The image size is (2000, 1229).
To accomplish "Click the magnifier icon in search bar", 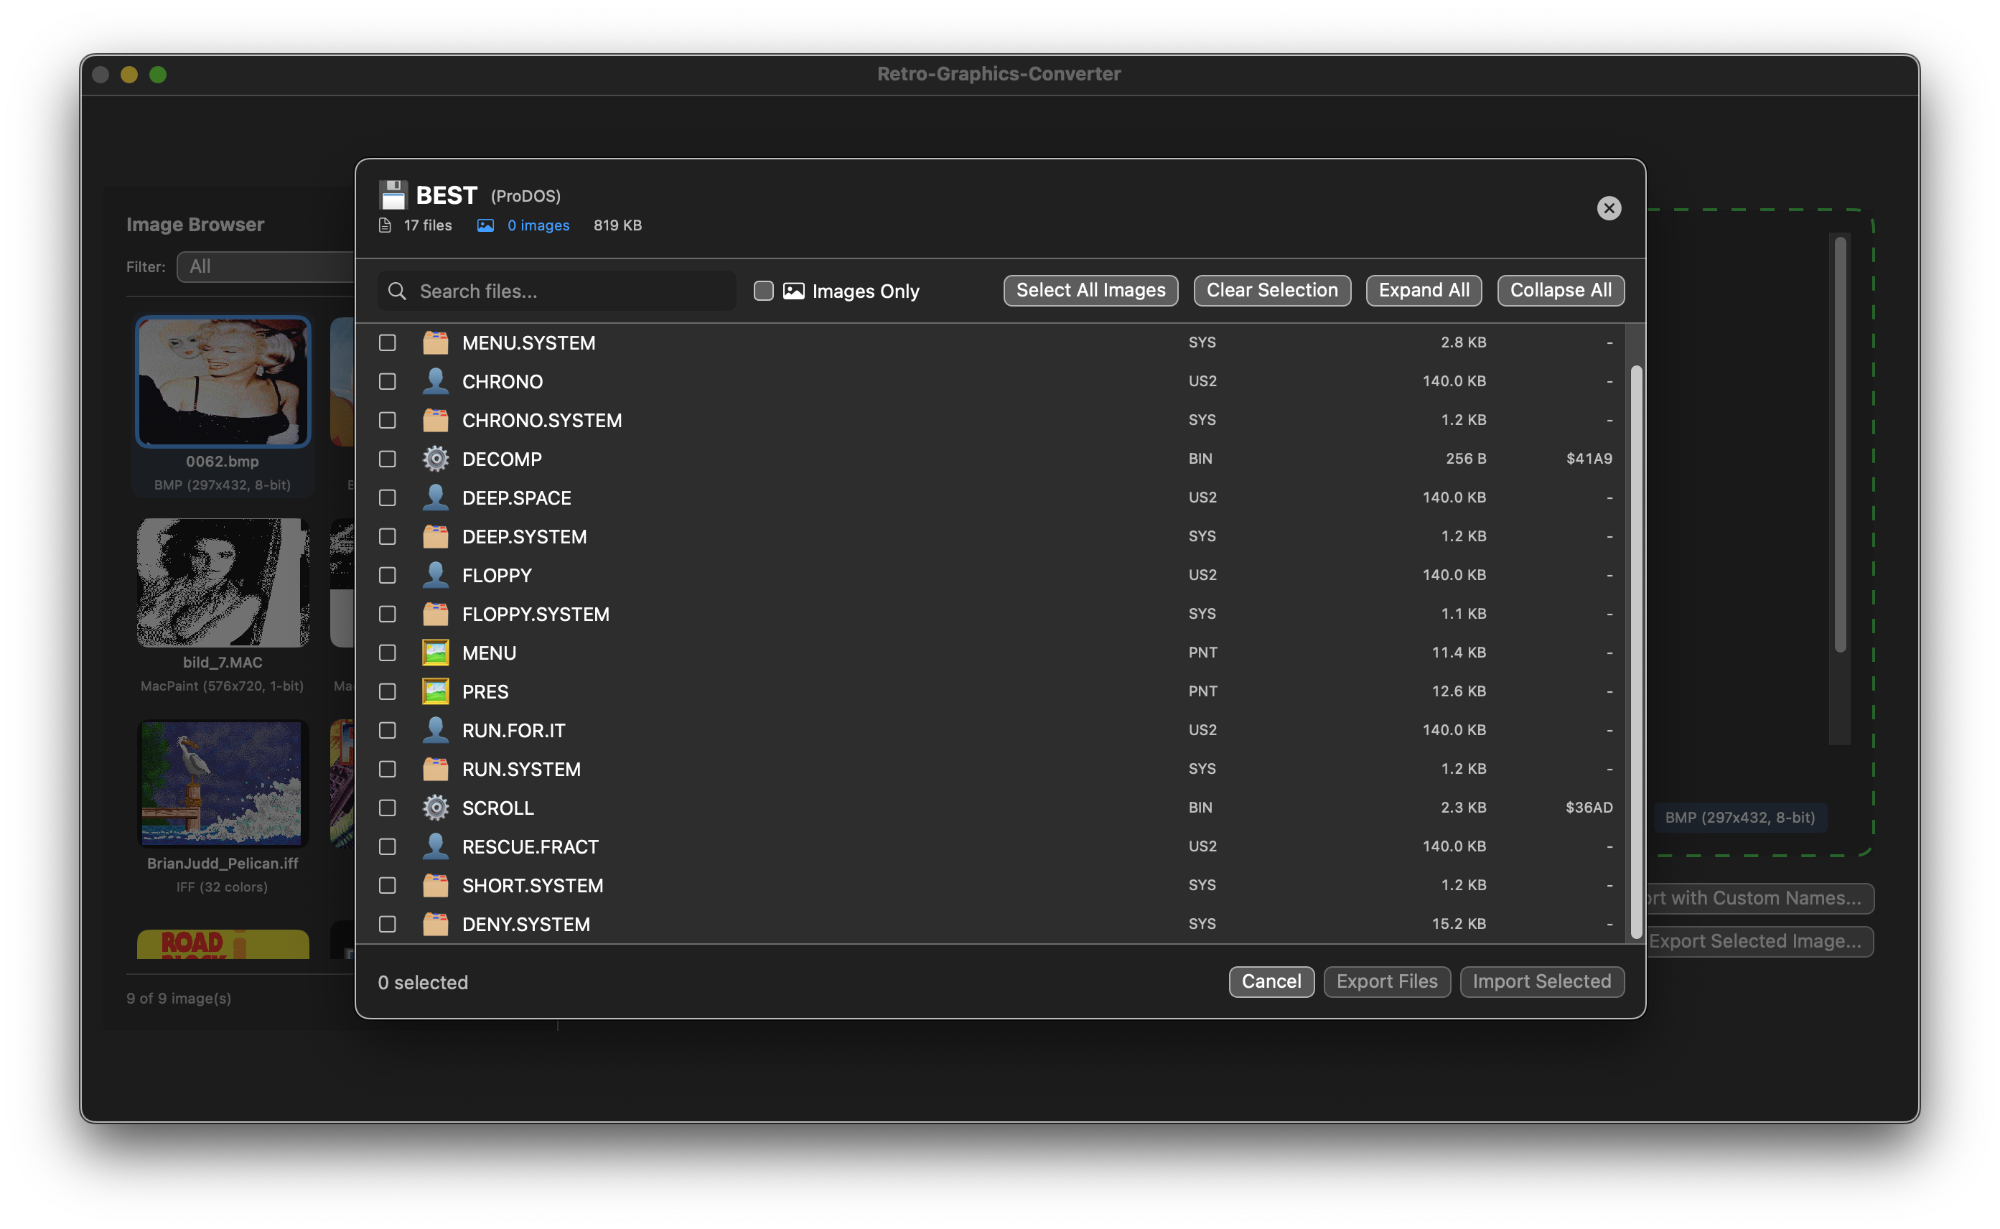I will [x=397, y=291].
